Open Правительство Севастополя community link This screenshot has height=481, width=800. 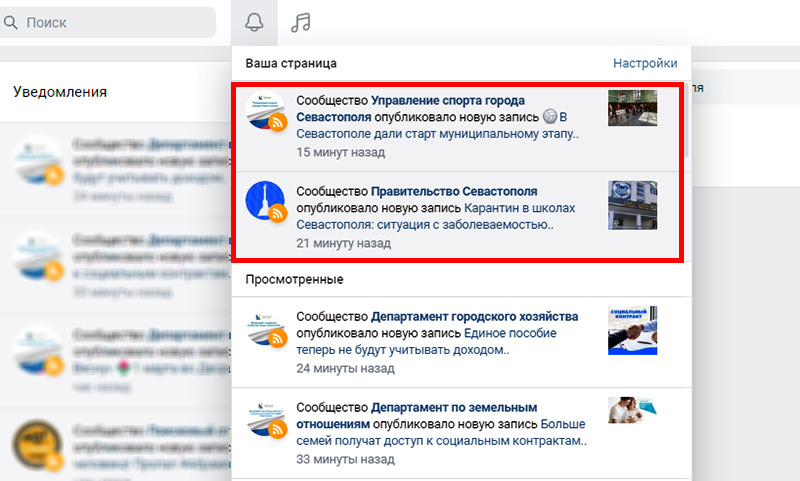pos(454,191)
